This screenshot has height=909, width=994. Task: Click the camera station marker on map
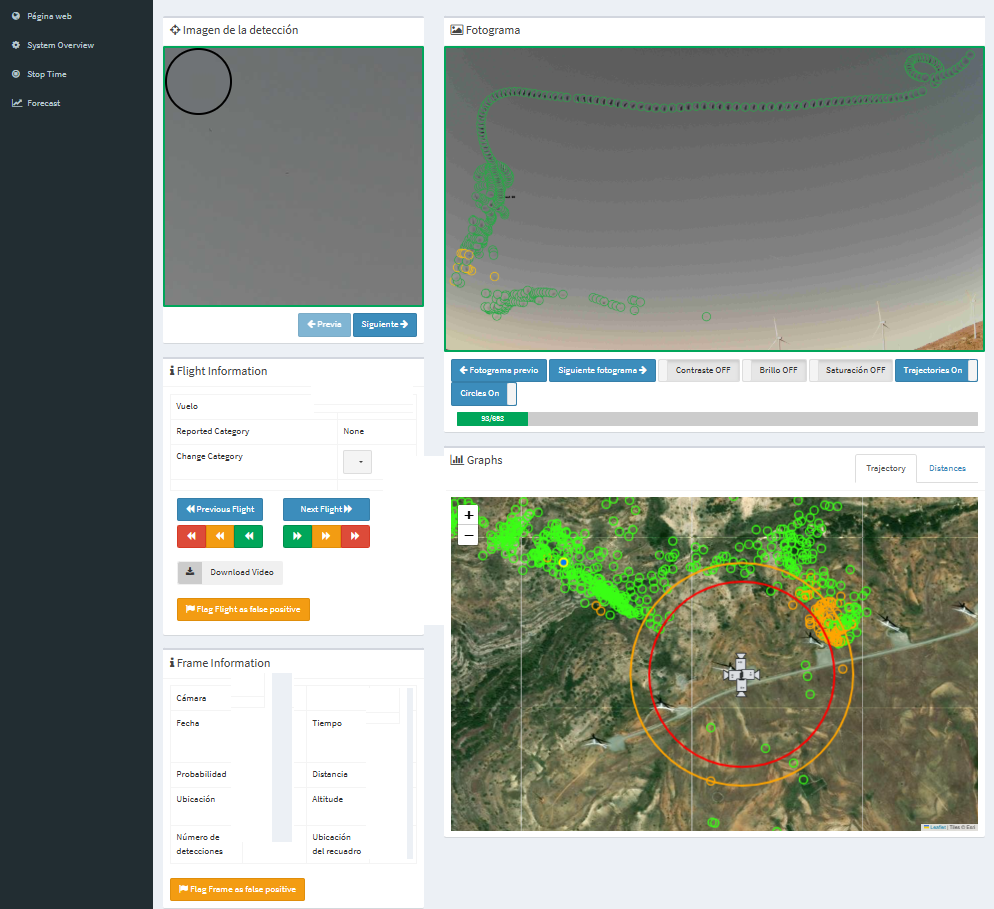pyautogui.click(x=741, y=674)
